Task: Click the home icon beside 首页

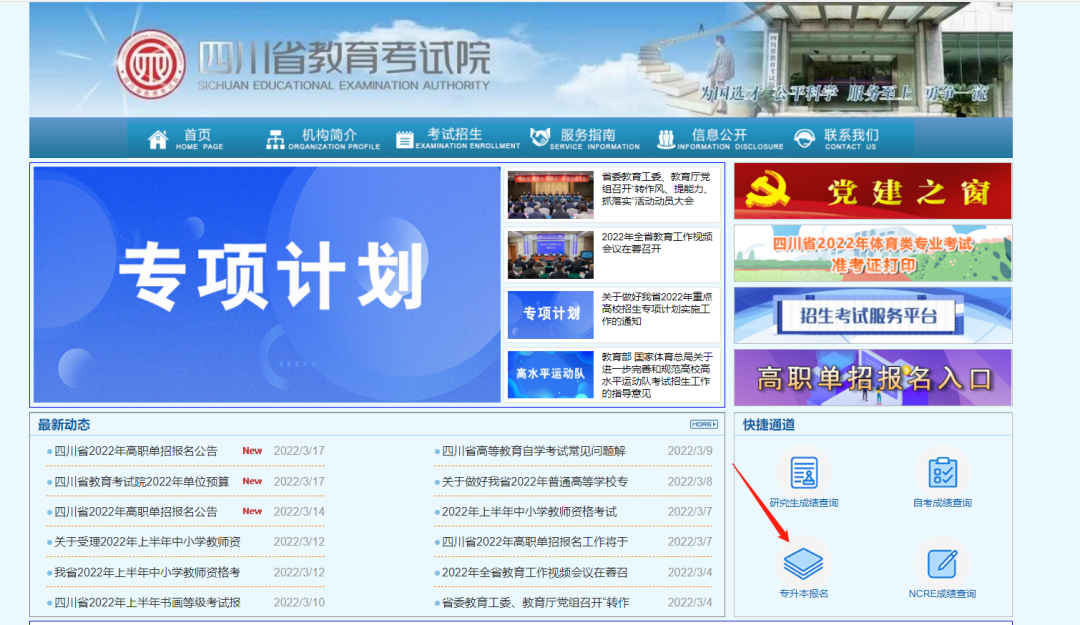Action: (158, 139)
